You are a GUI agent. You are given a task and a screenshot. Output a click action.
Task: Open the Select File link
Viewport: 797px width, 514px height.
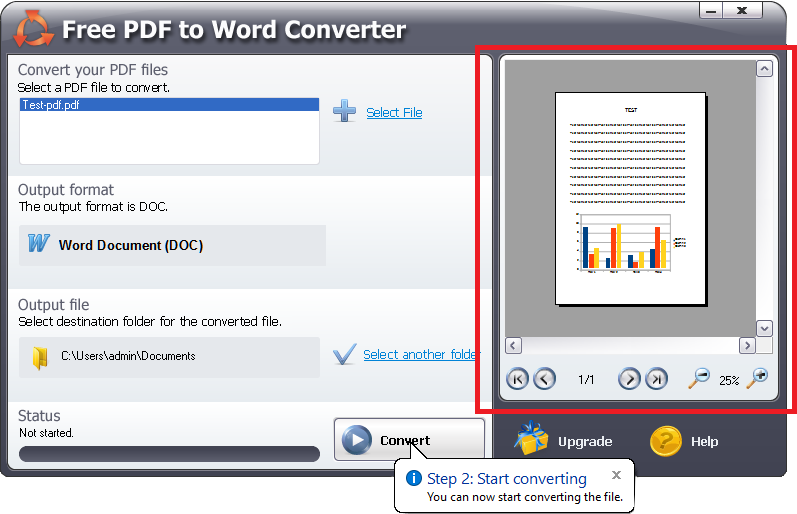[394, 112]
